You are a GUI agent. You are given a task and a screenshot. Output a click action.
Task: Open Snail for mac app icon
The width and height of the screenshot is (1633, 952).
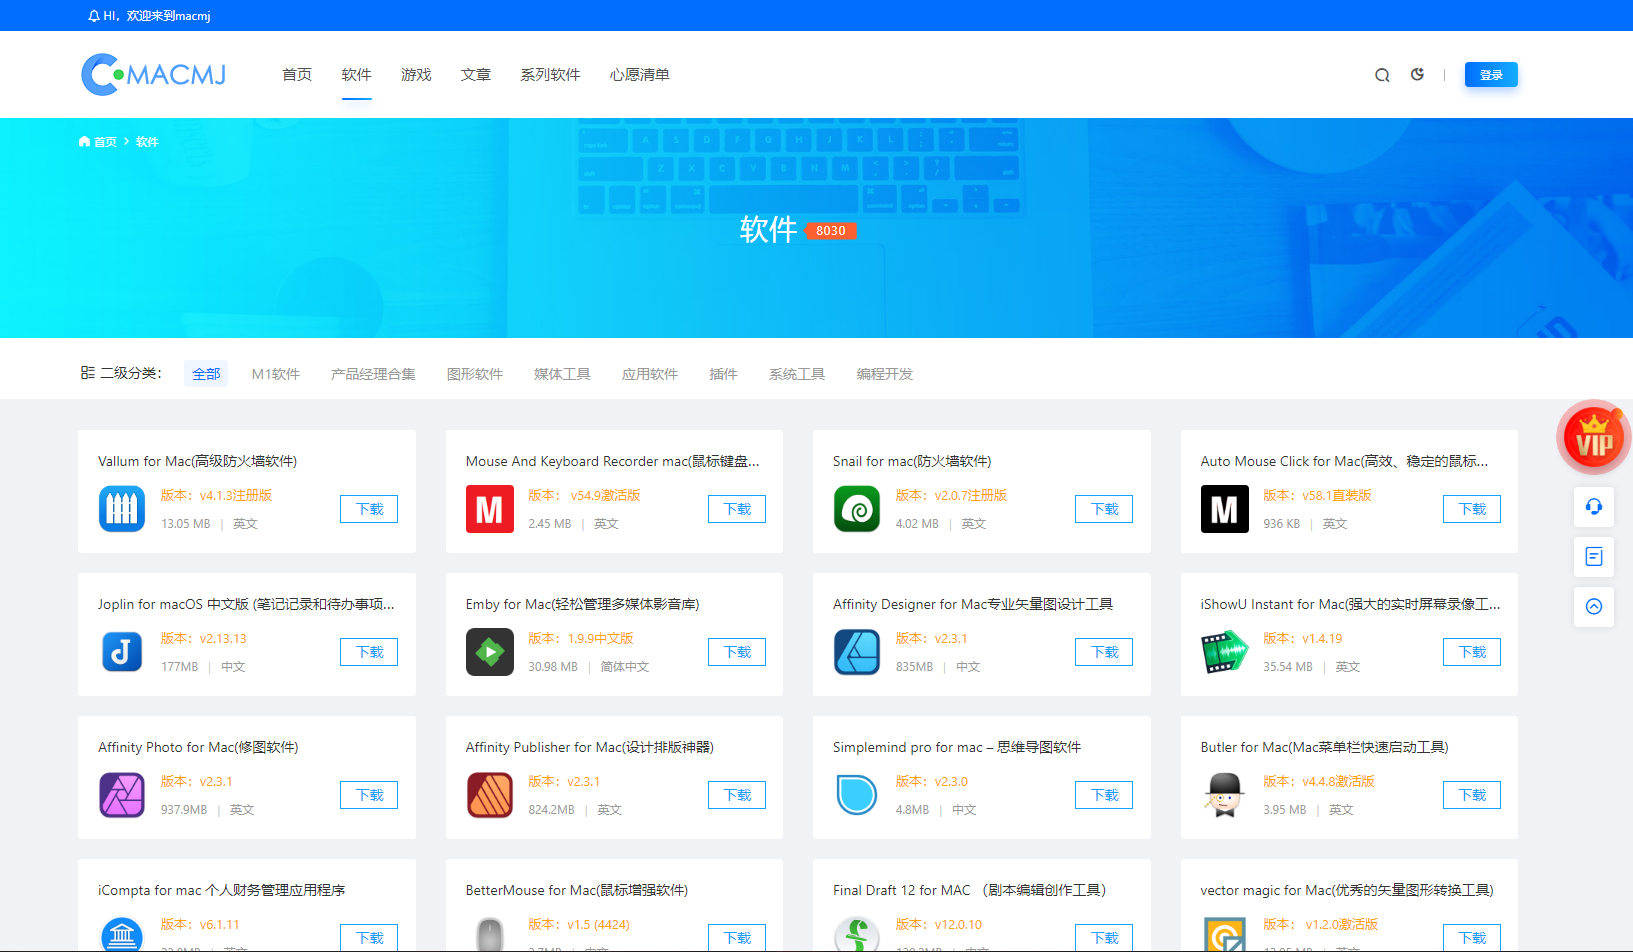click(857, 509)
